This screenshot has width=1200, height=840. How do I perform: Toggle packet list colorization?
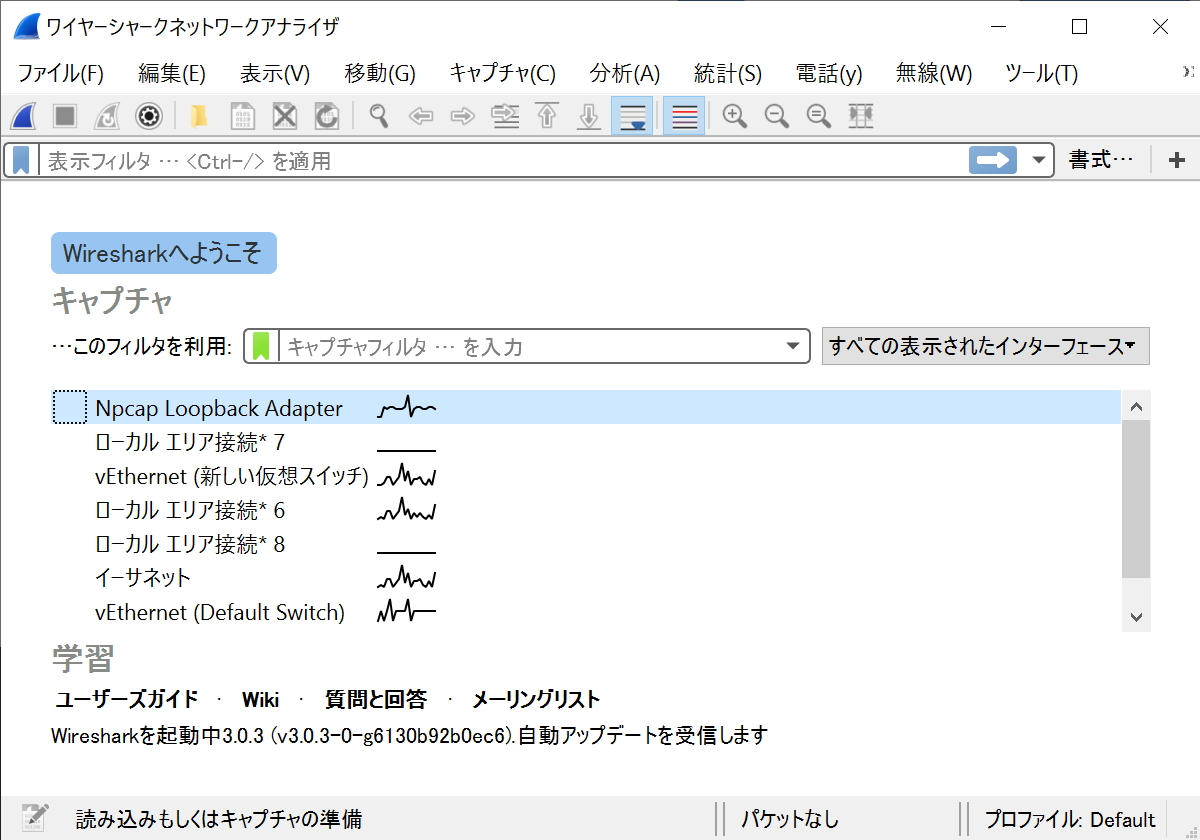coord(683,116)
